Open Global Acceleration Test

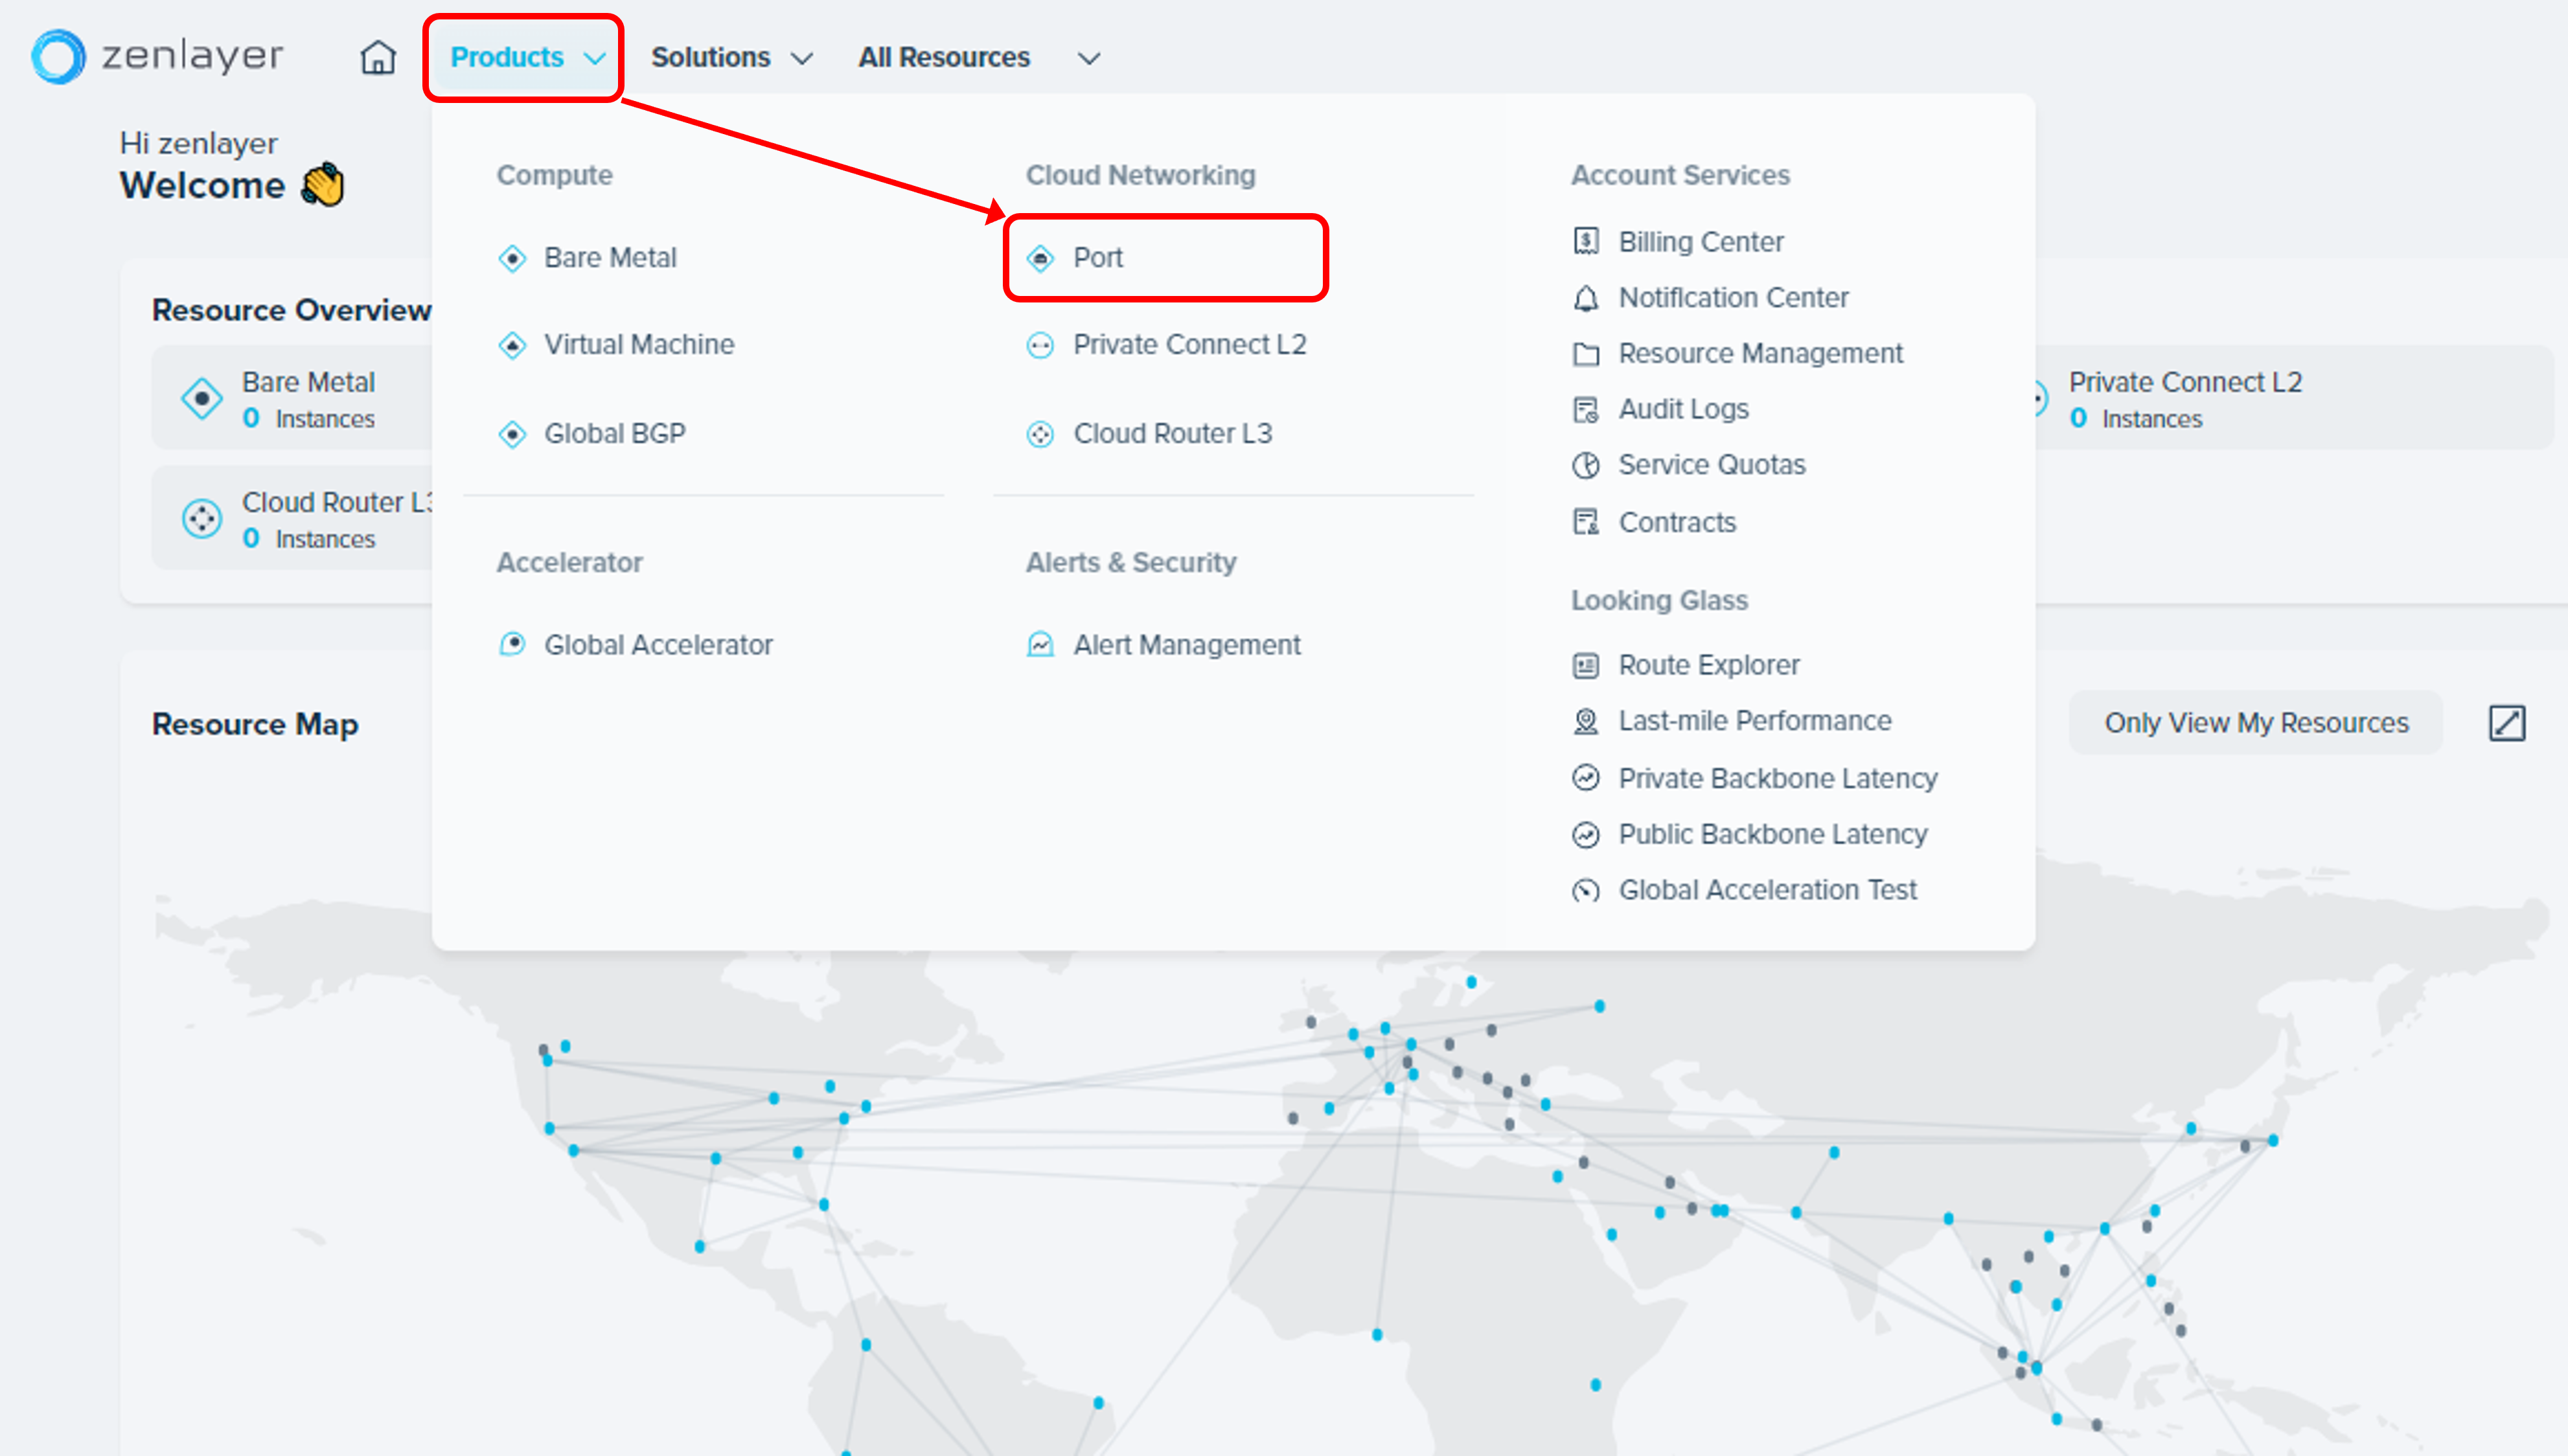(x=1767, y=890)
